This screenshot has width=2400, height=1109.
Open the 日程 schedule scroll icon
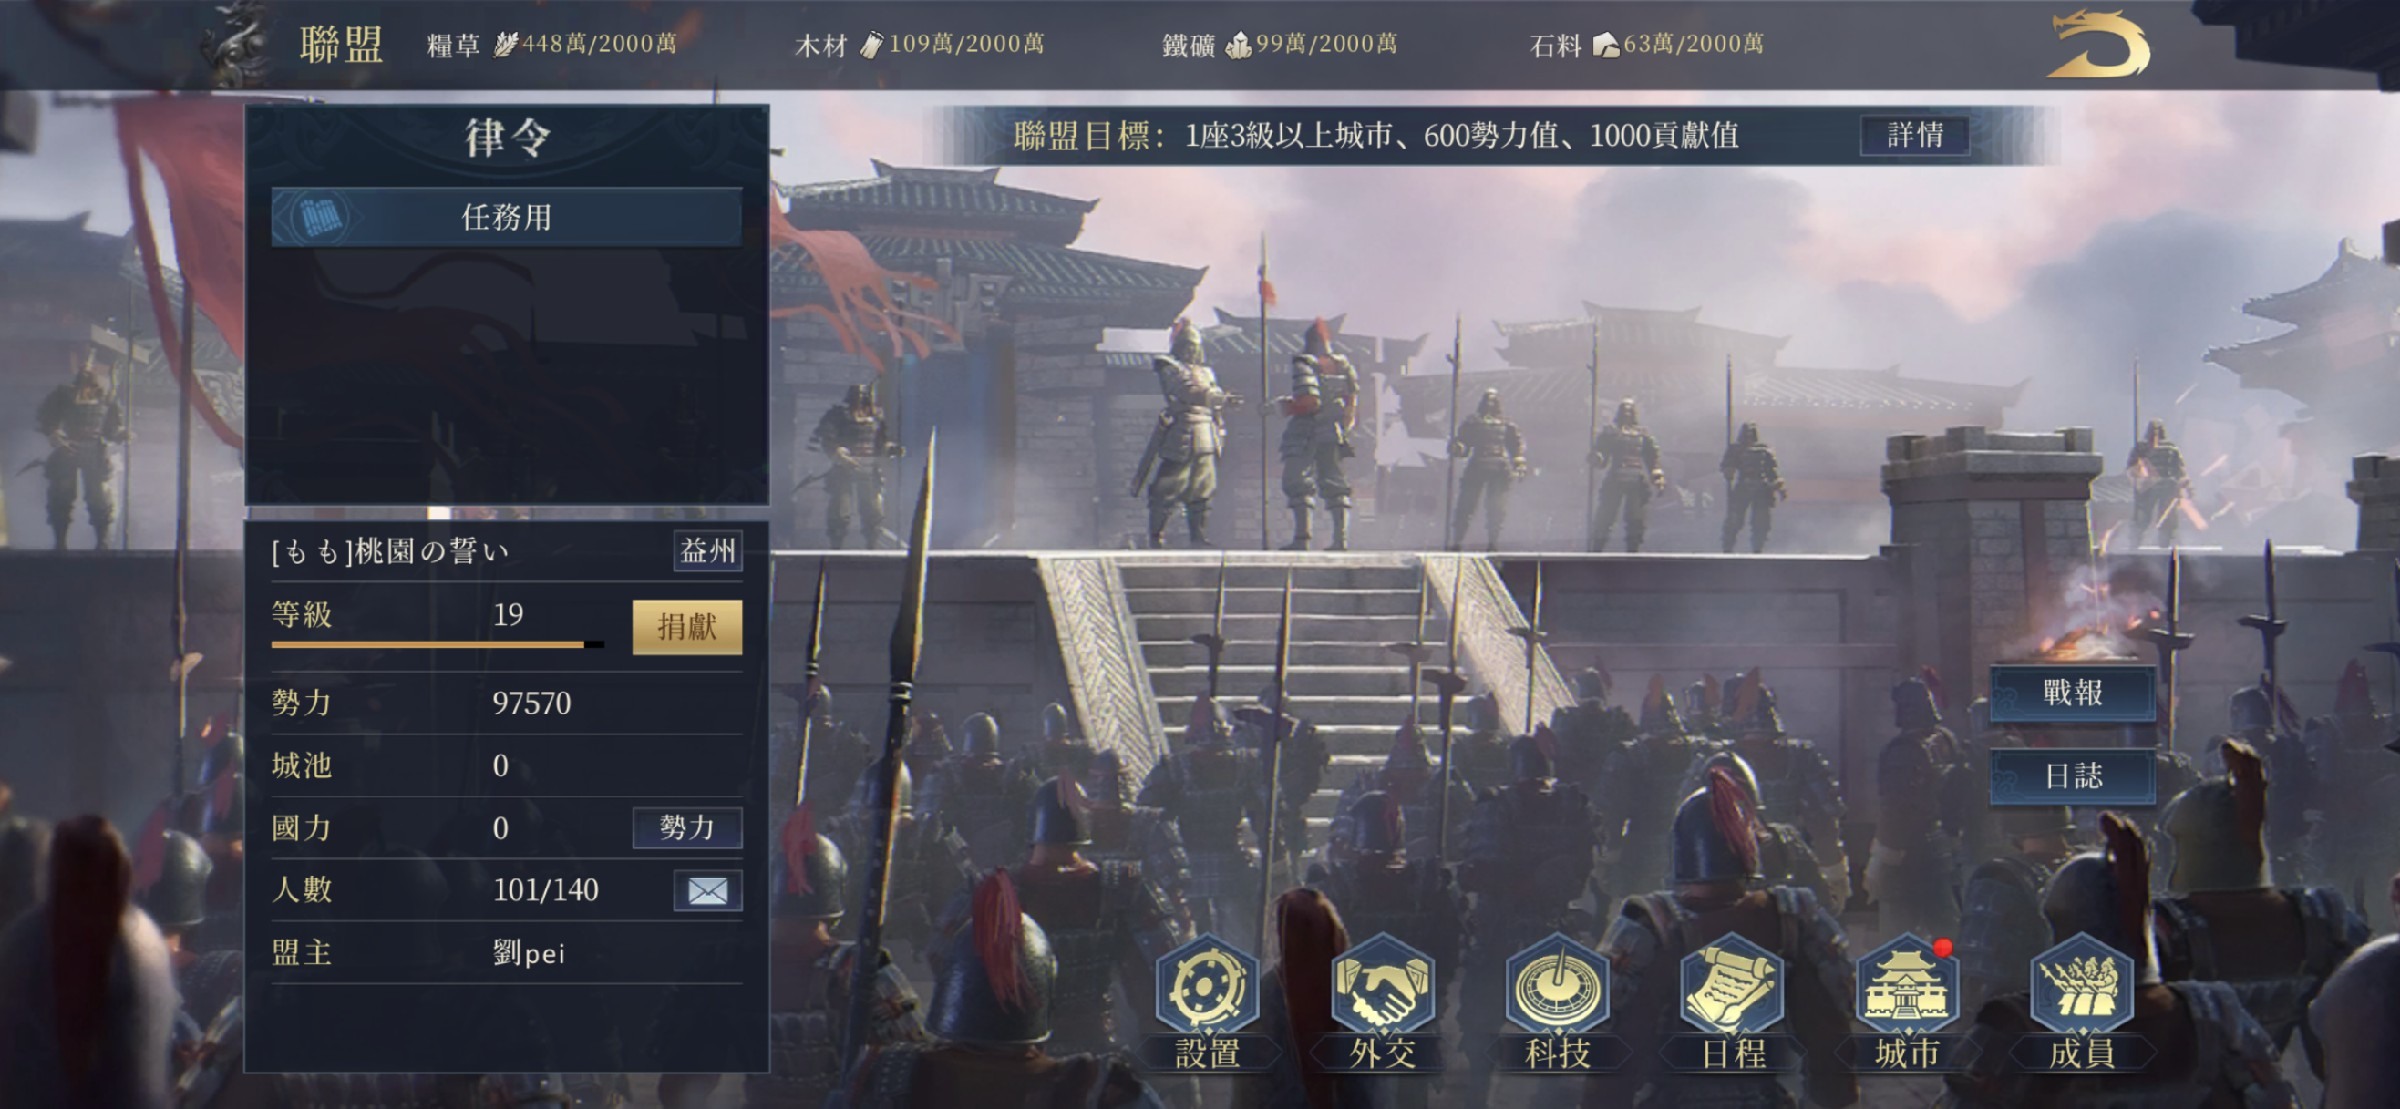(1732, 985)
